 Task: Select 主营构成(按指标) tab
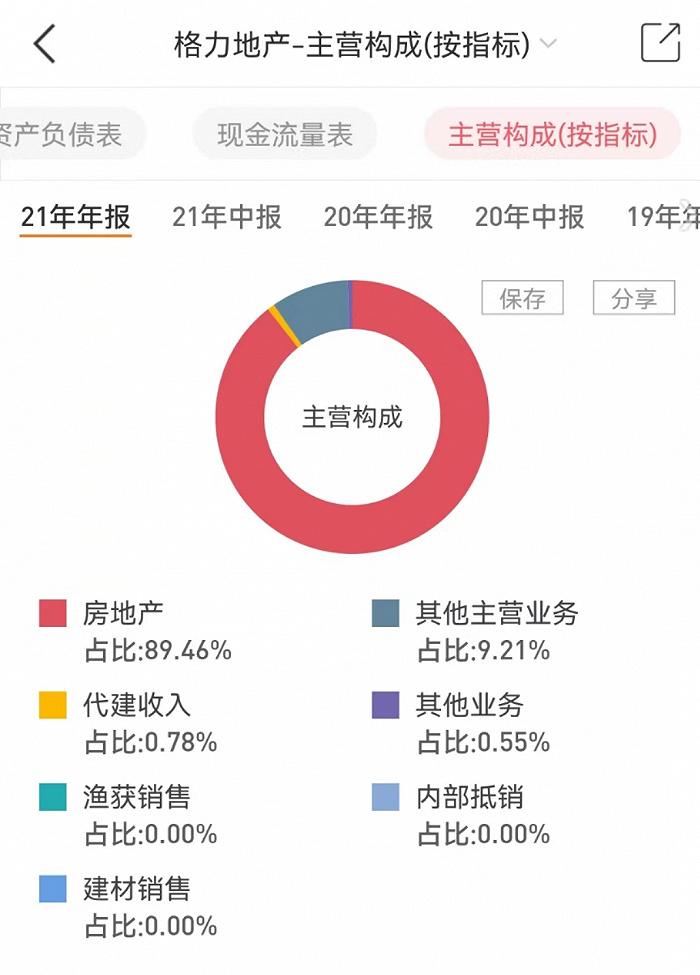552,135
